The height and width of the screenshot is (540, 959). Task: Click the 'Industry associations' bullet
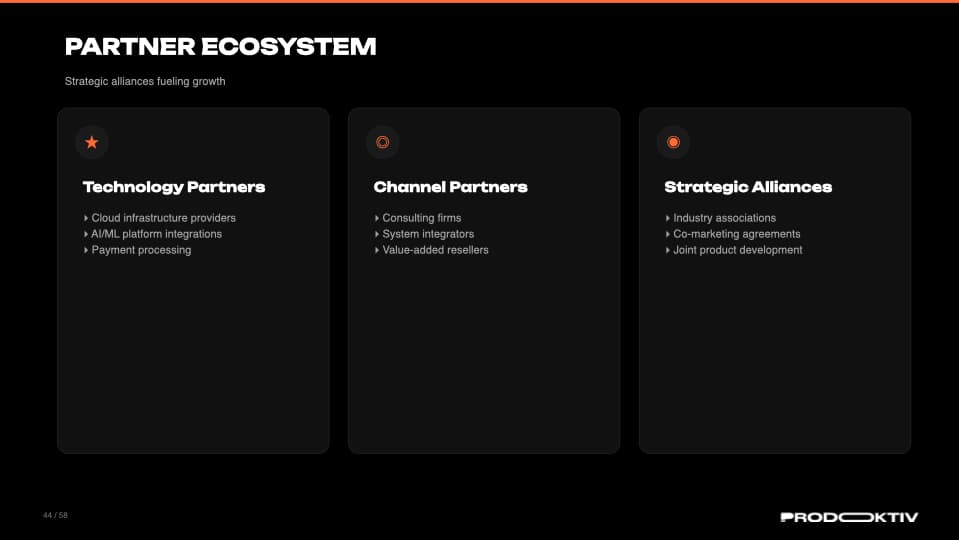point(724,218)
